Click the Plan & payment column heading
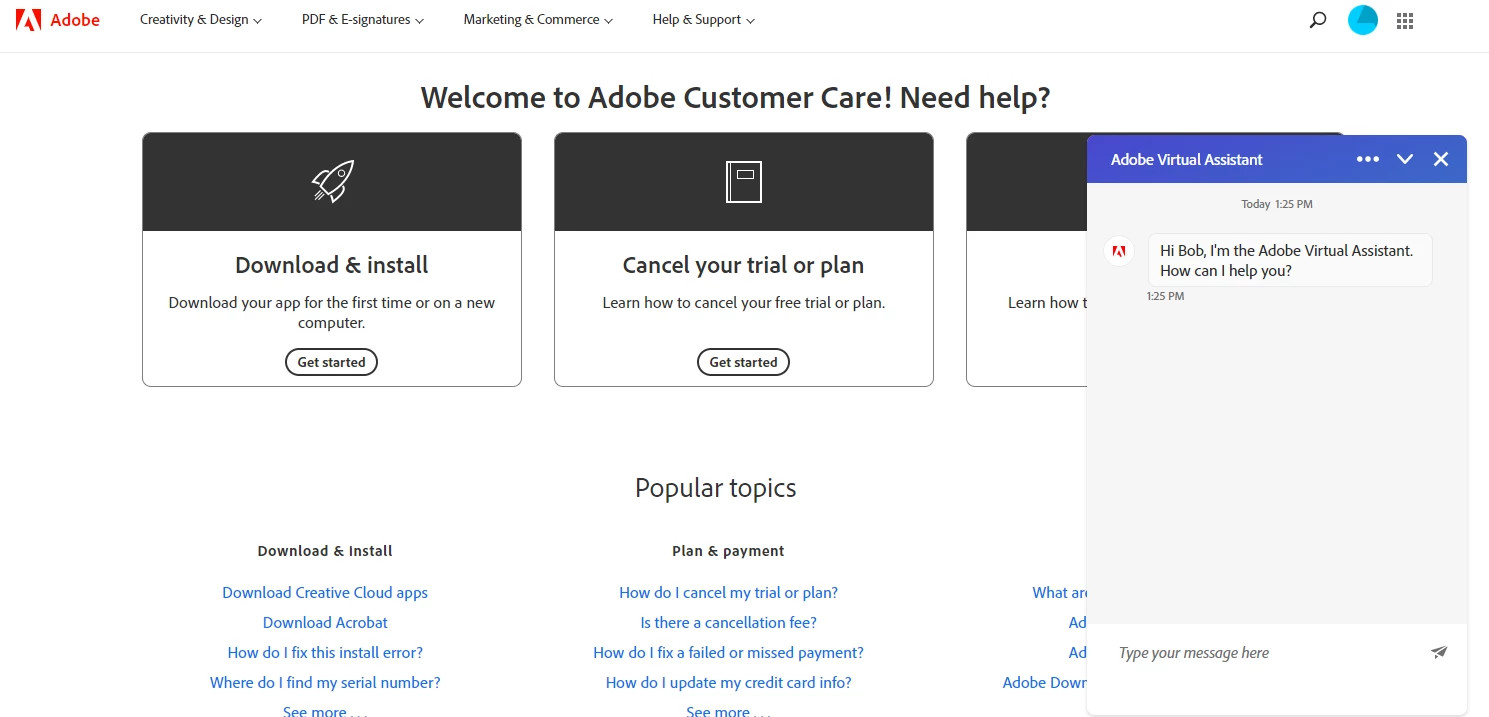This screenshot has width=1489, height=717. (x=728, y=551)
